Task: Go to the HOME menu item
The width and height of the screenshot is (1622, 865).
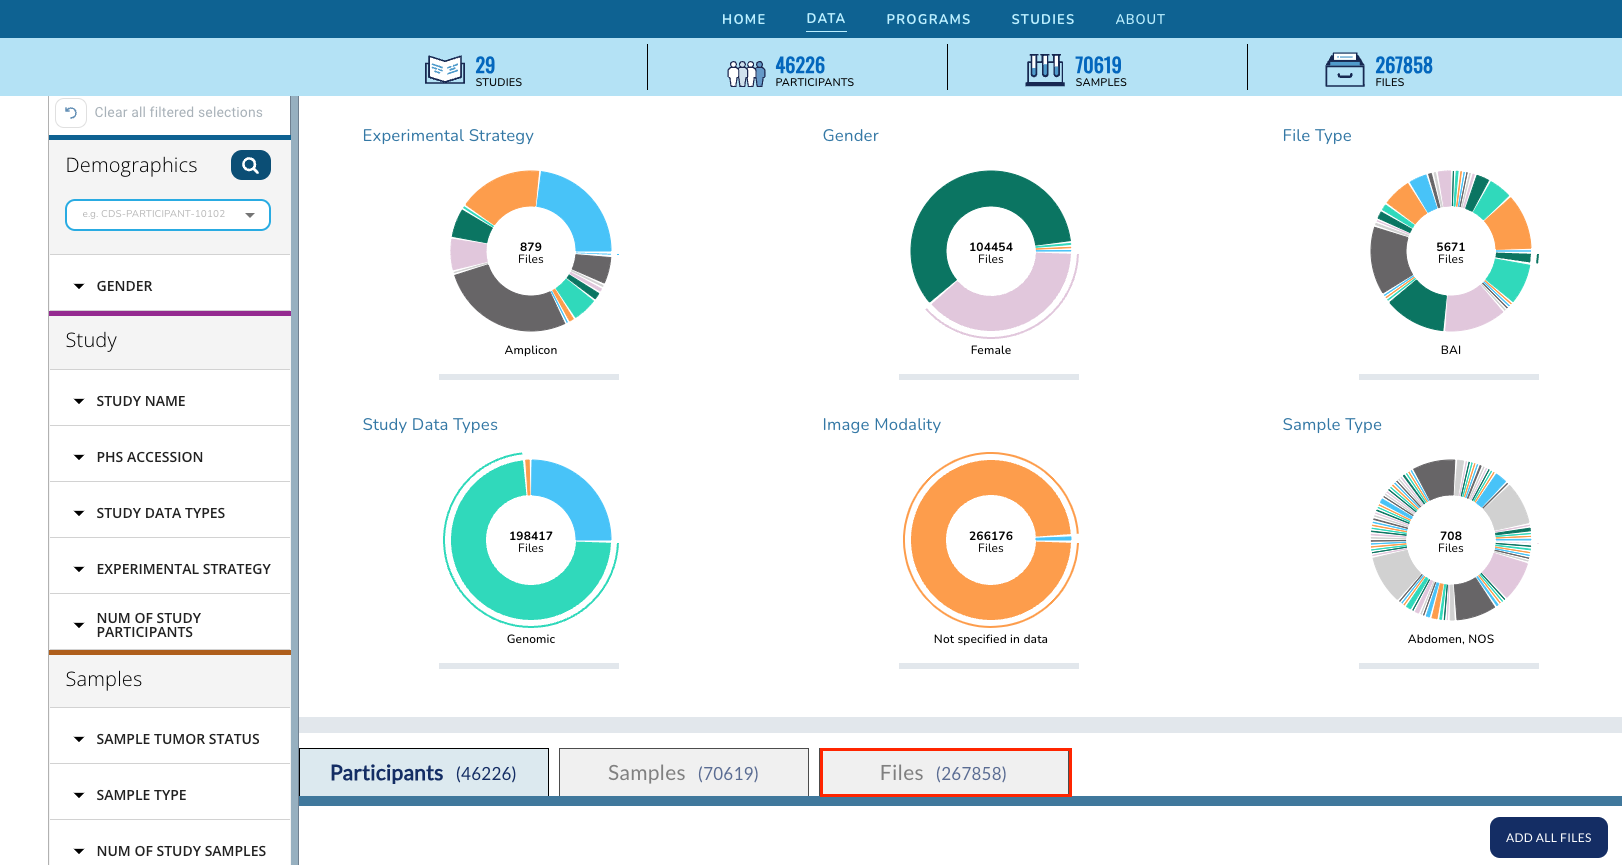Action: tap(744, 19)
